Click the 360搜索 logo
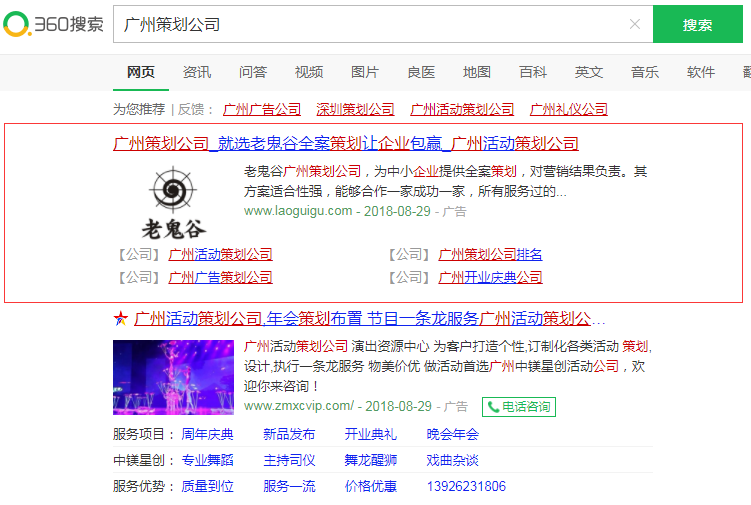The height and width of the screenshot is (505, 751). (53, 24)
